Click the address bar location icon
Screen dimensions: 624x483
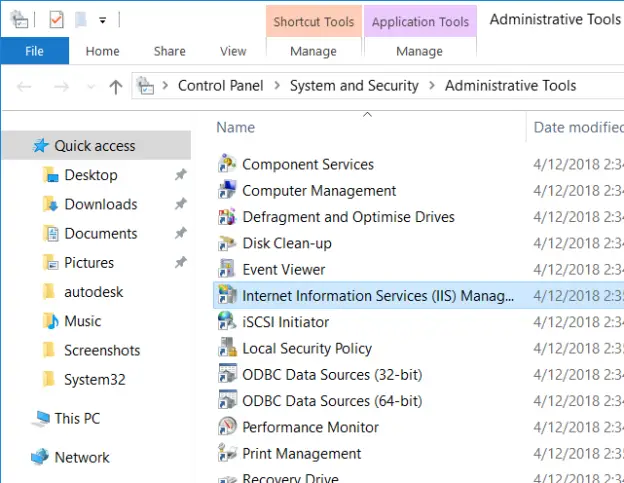[145, 86]
